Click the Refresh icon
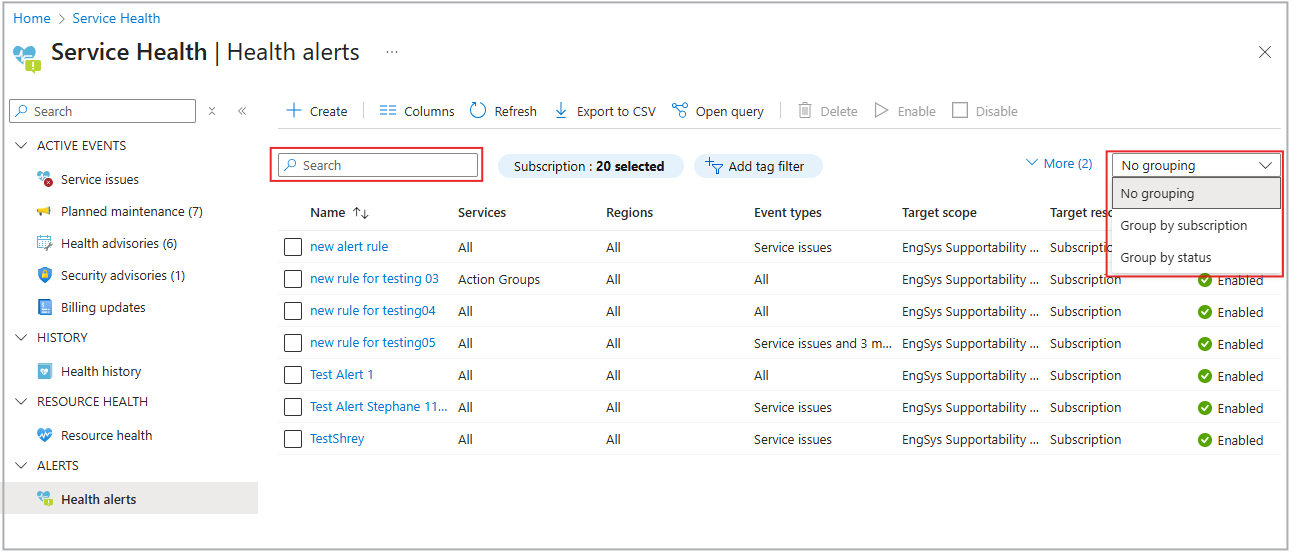 click(x=478, y=111)
